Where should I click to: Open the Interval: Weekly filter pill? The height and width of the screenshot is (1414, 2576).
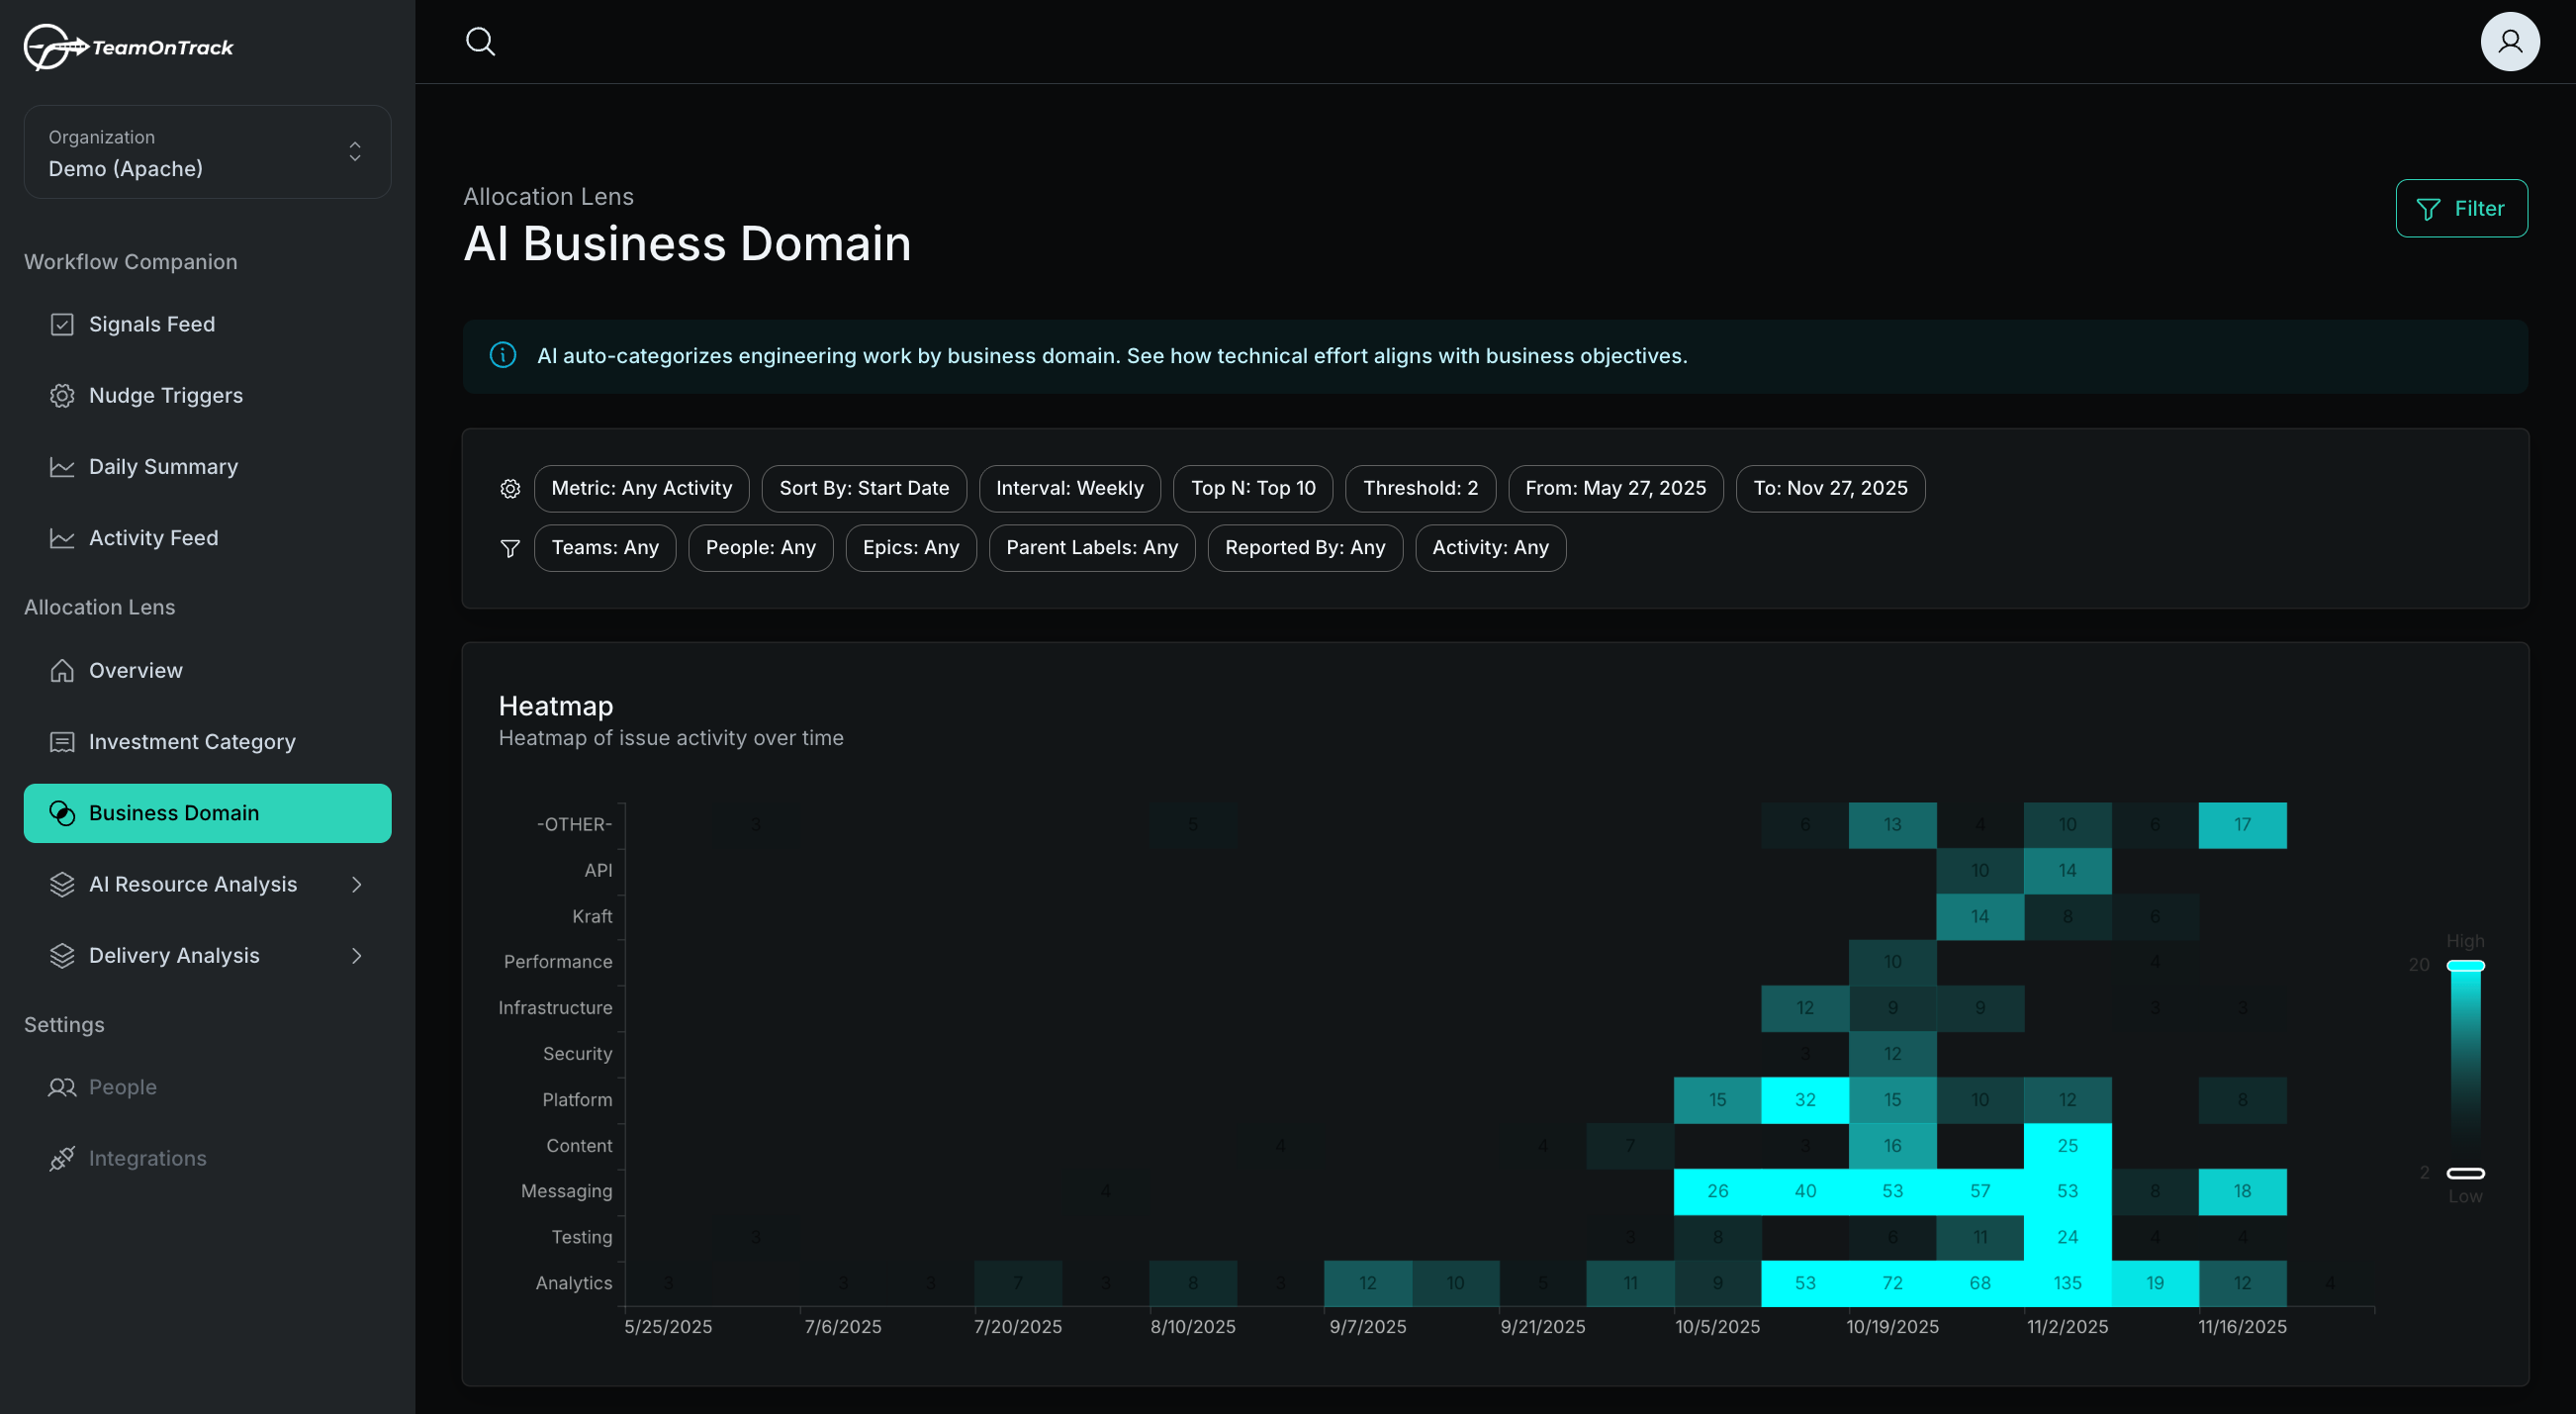[x=1069, y=488]
